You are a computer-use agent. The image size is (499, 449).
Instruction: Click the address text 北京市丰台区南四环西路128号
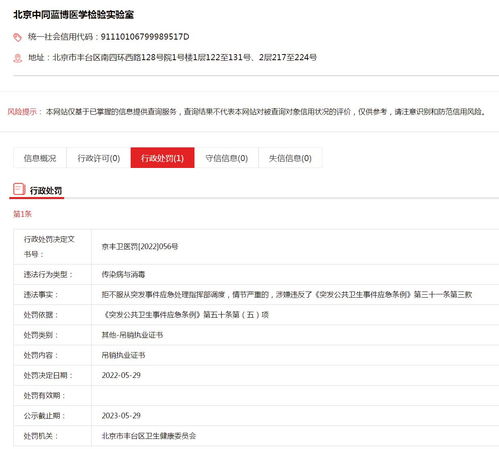pos(109,57)
